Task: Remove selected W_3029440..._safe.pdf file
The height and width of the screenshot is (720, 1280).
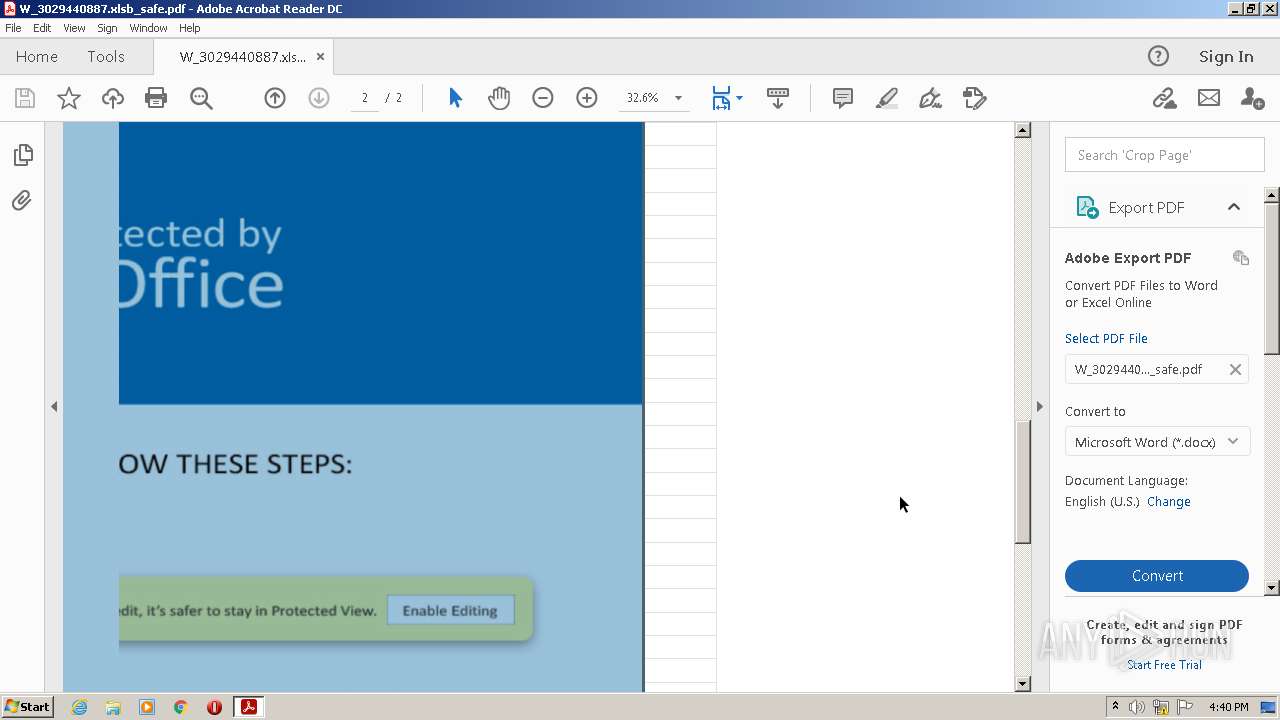Action: (x=1235, y=369)
